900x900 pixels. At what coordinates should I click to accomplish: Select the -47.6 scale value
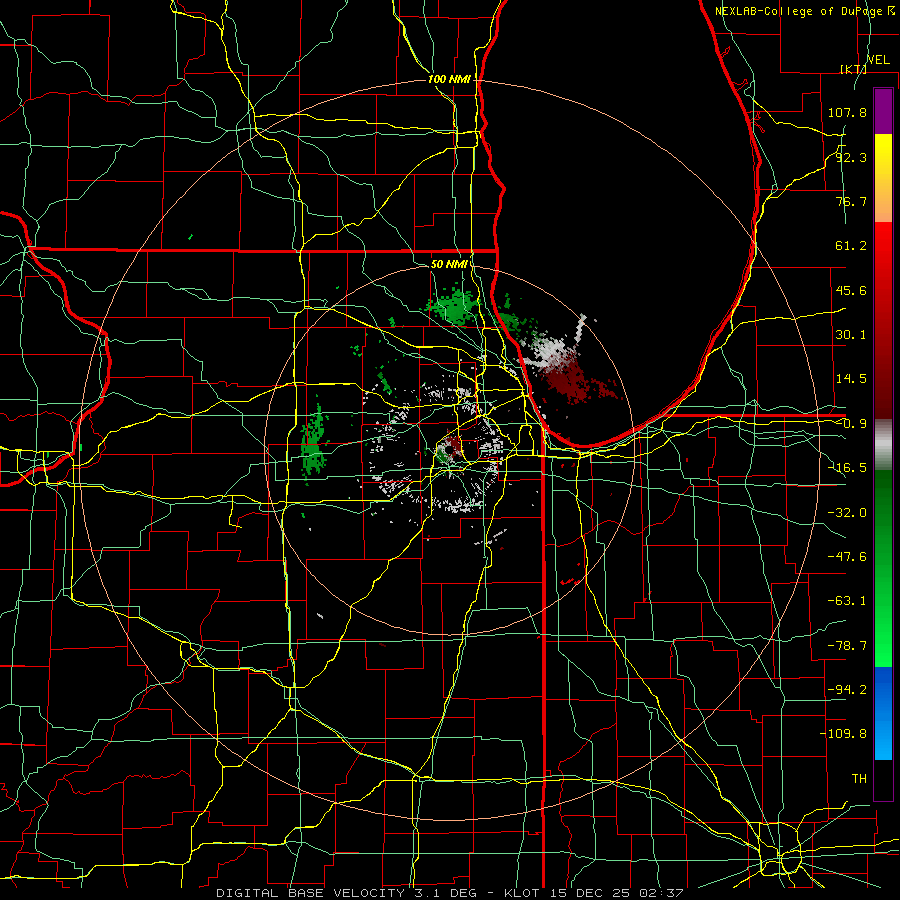pos(847,557)
